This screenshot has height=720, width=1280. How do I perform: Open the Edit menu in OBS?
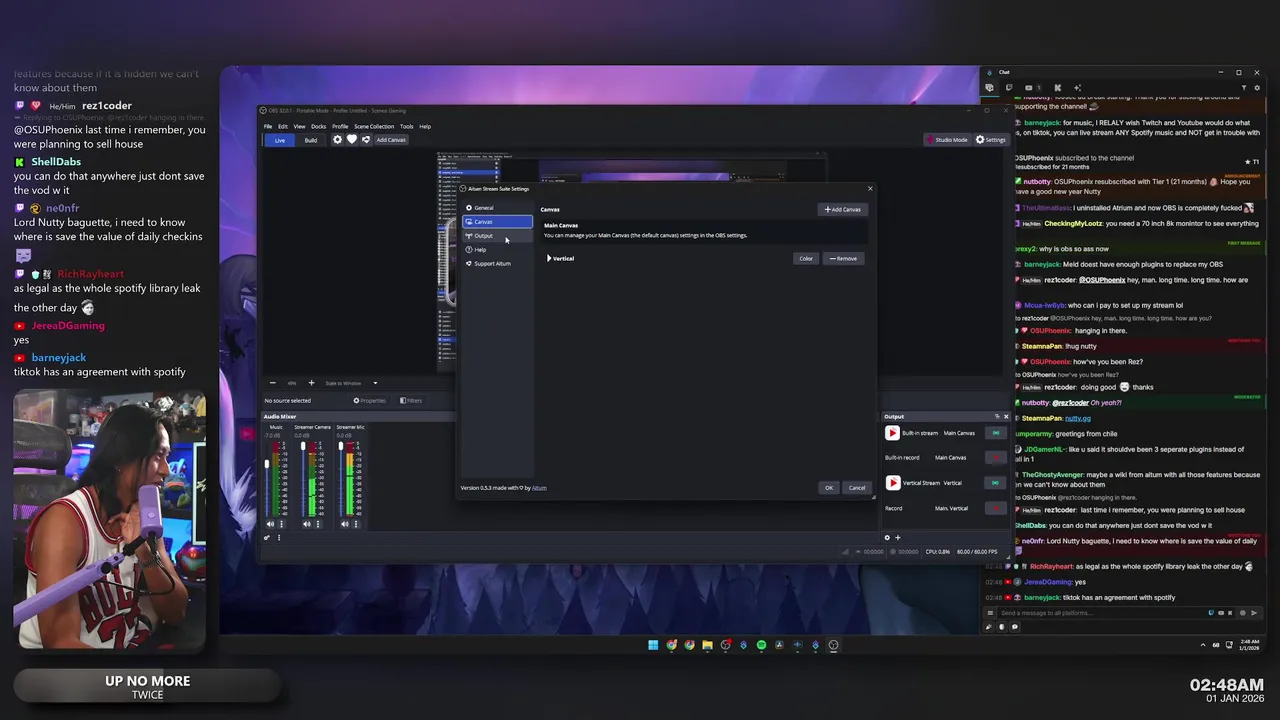tap(283, 126)
